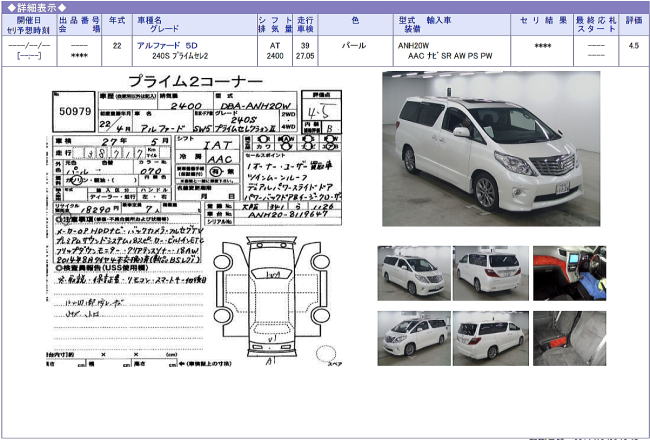Image resolution: width=650 pixels, height=440 pixels.
Task: Open the rear view thumbnail with red taillights in the upper row
Action: 490,273
